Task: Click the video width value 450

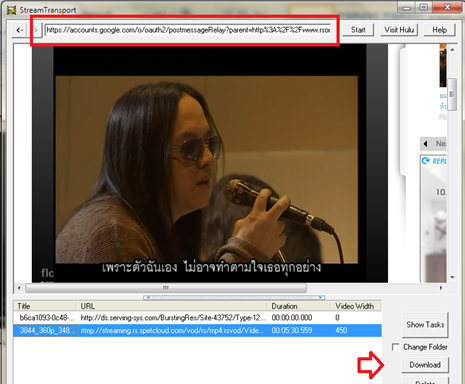Action: click(x=341, y=330)
